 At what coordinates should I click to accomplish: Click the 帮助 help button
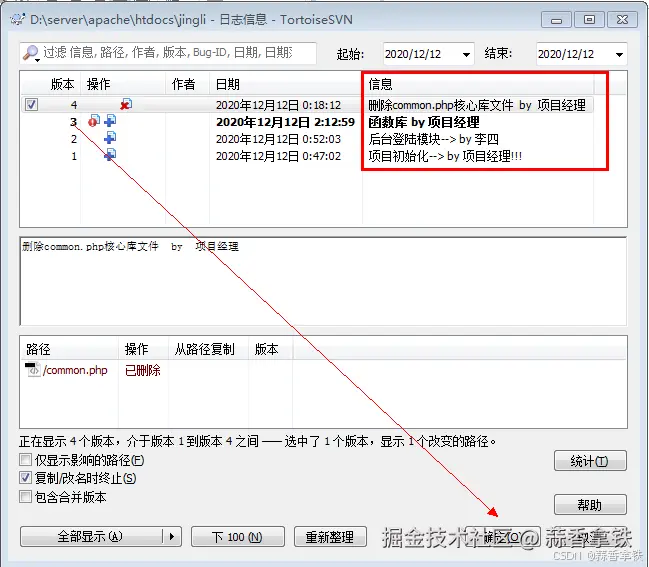point(590,505)
